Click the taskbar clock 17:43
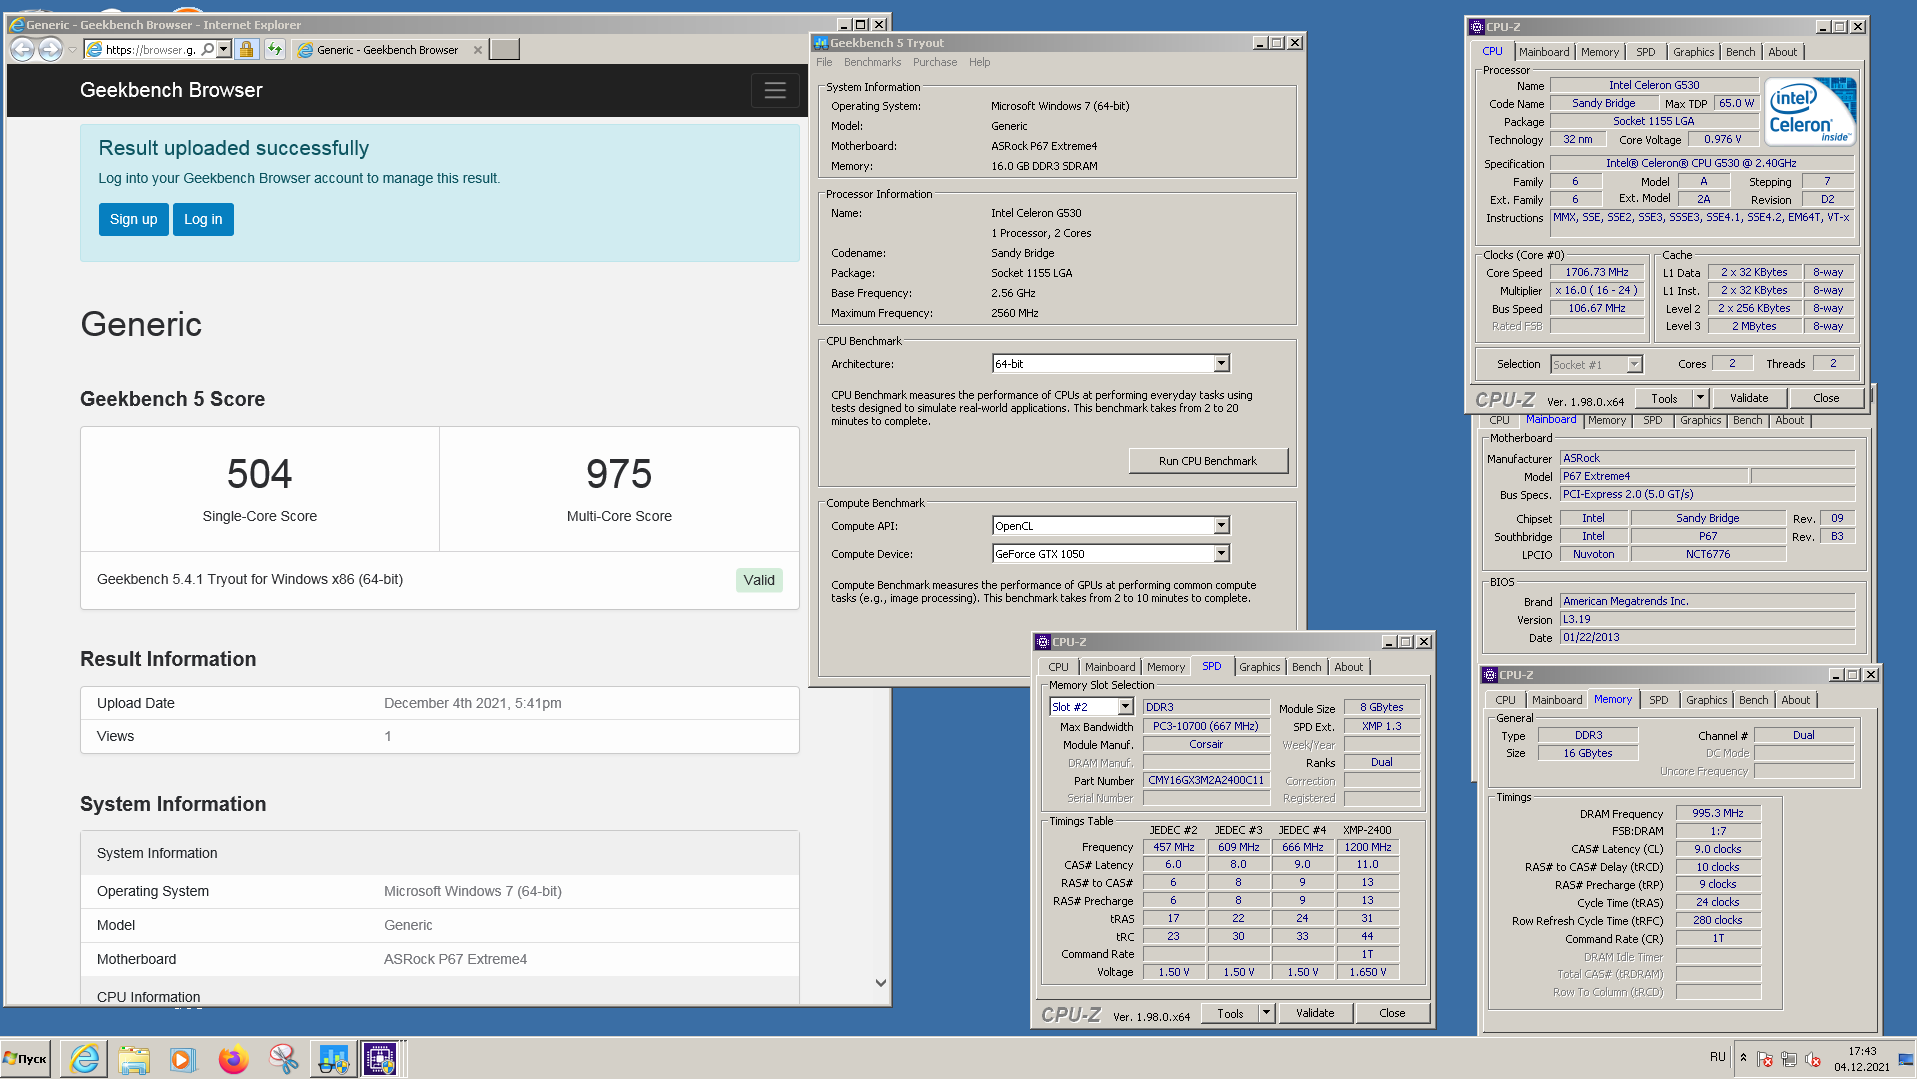Viewport: 1917px width, 1079px height. (1862, 1051)
